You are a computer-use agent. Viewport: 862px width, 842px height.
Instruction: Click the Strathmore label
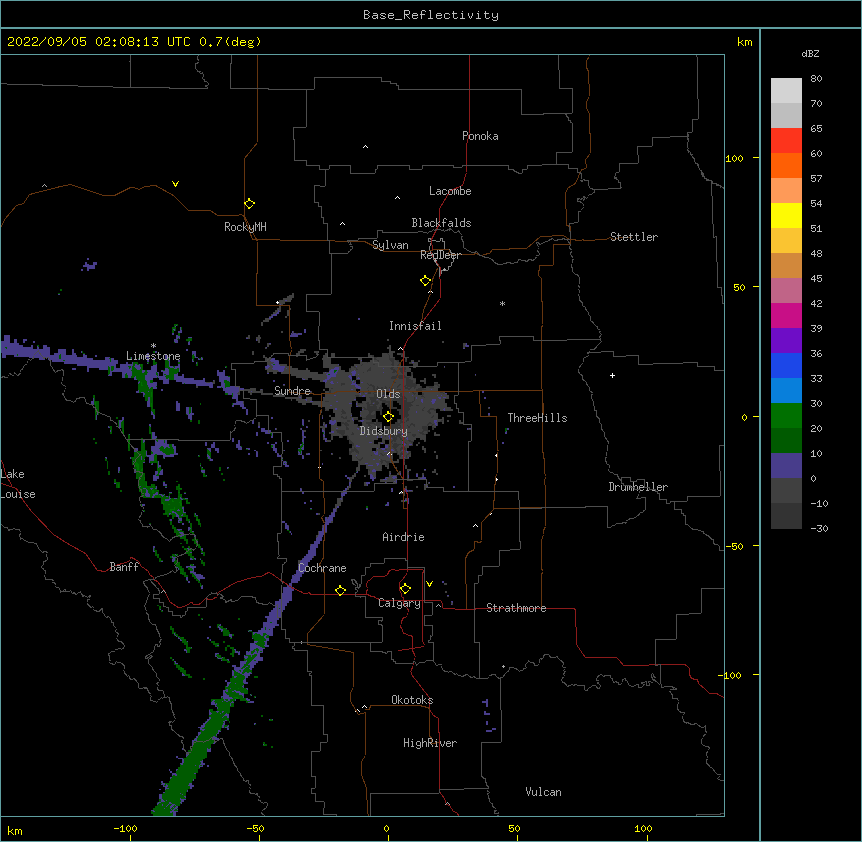516,608
